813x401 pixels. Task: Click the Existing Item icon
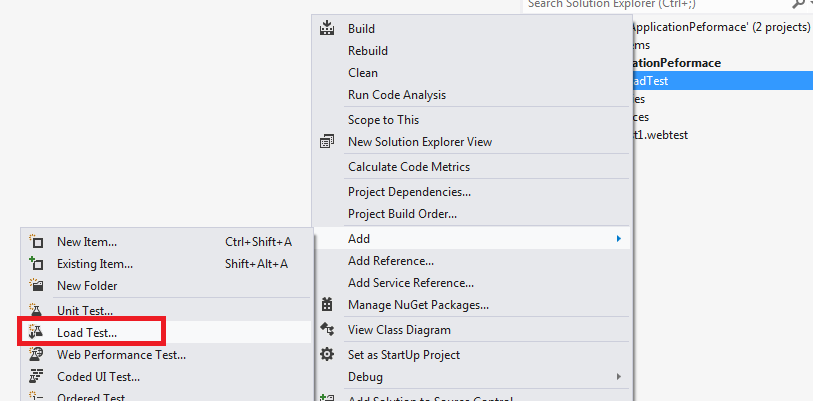tap(37, 264)
